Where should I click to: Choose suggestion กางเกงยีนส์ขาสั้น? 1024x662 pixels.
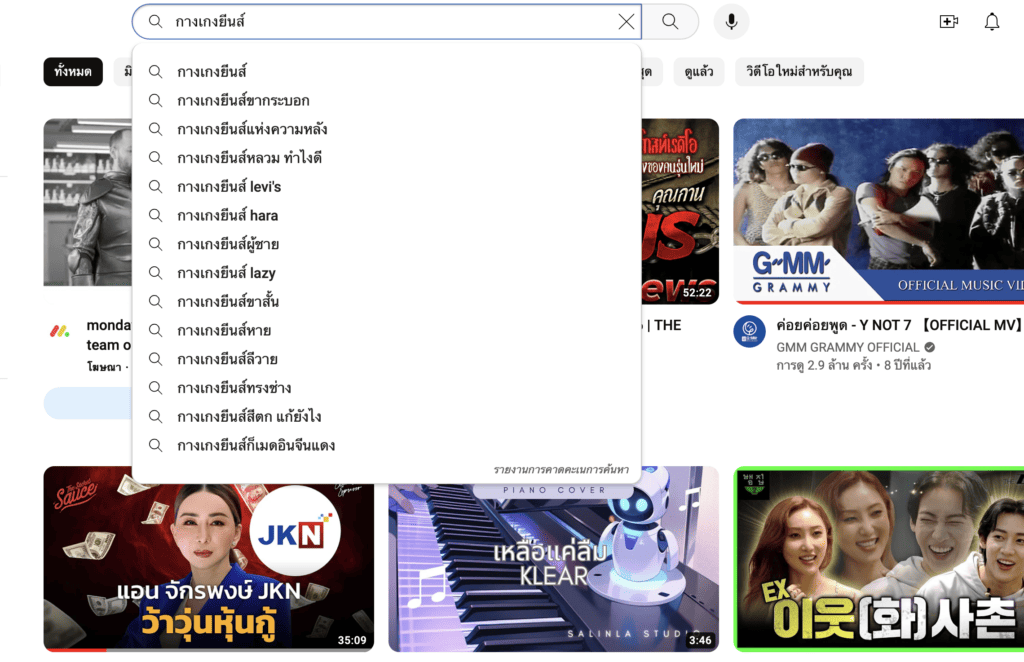(386, 302)
